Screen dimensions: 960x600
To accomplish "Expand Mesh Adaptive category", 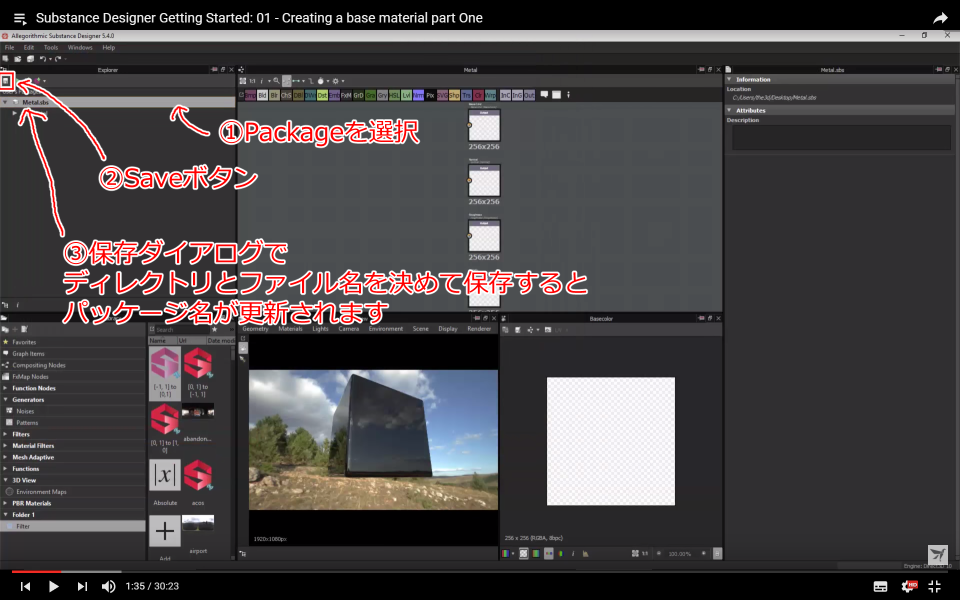I will (x=6, y=457).
